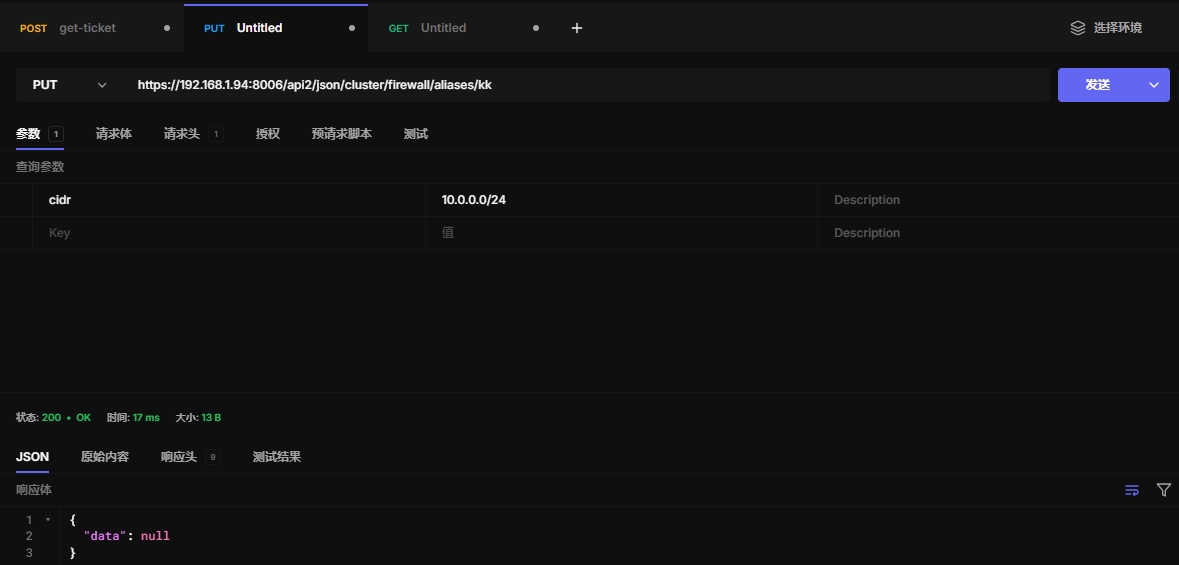
Task: Show the 原始内容 raw response tab
Action: click(105, 457)
